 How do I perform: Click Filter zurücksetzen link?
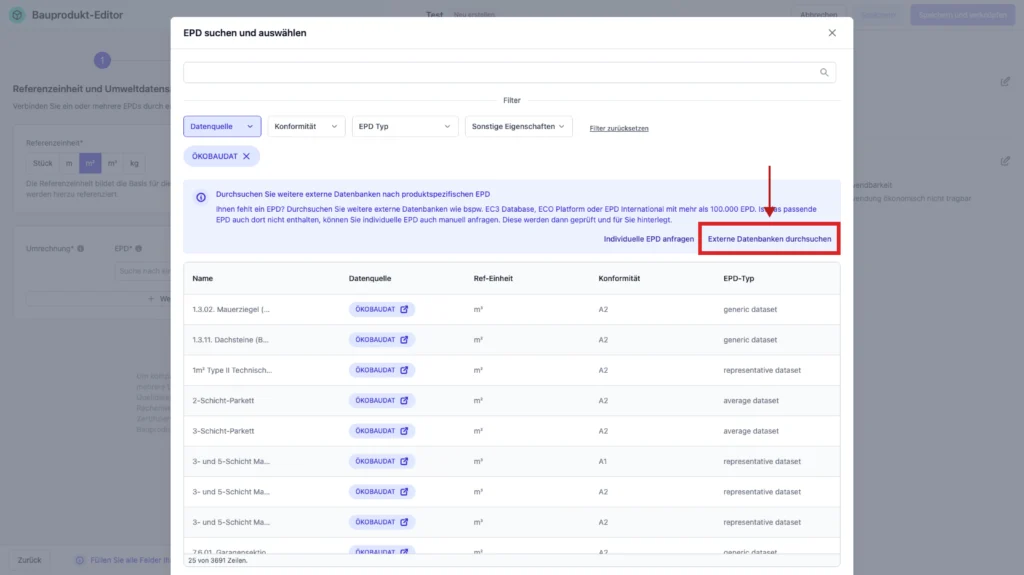(619, 128)
